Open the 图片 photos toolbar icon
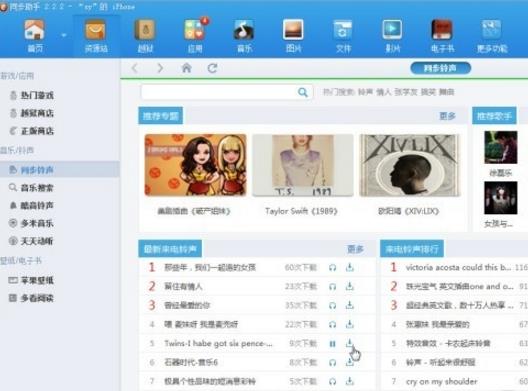The width and height of the screenshot is (528, 391). 293,36
